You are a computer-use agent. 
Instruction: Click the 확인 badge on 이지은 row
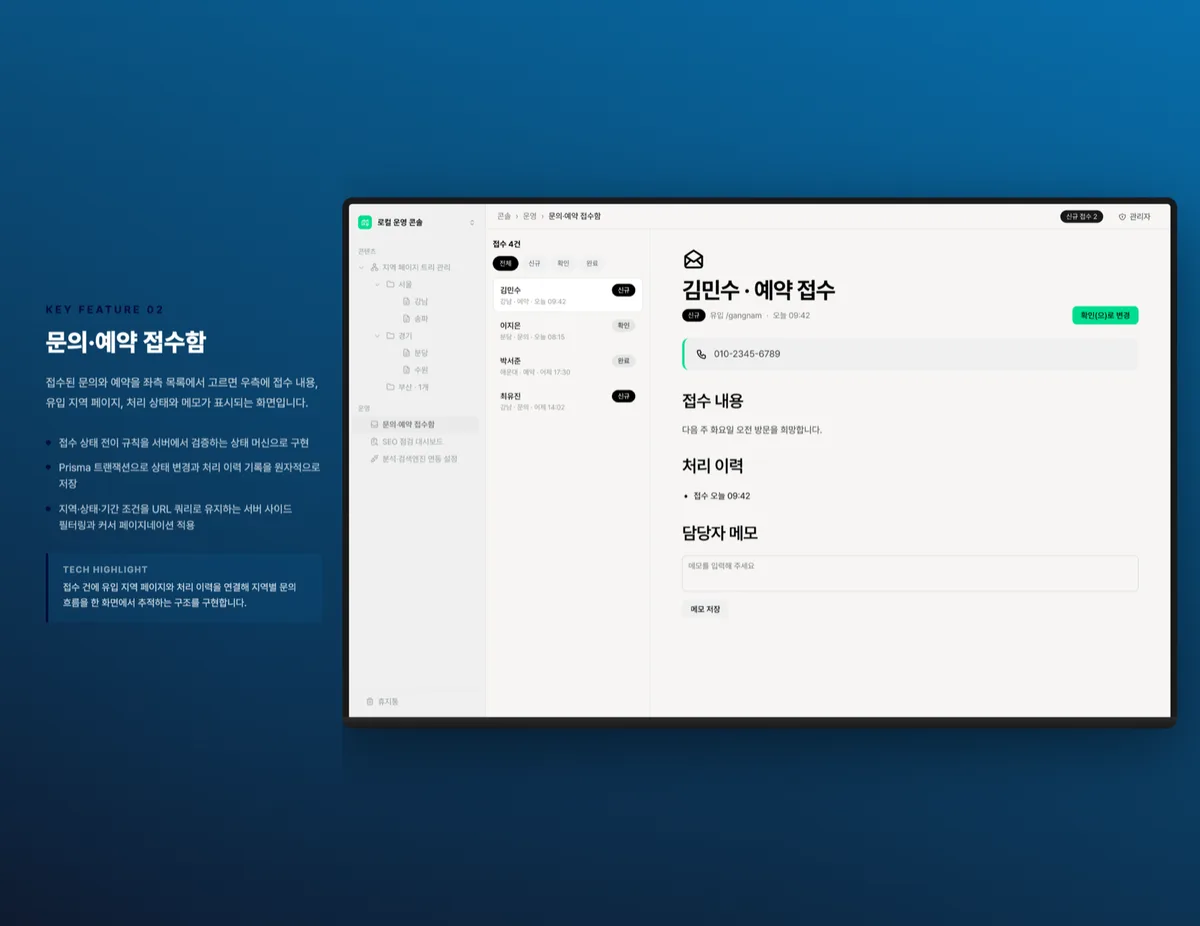[x=623, y=325]
